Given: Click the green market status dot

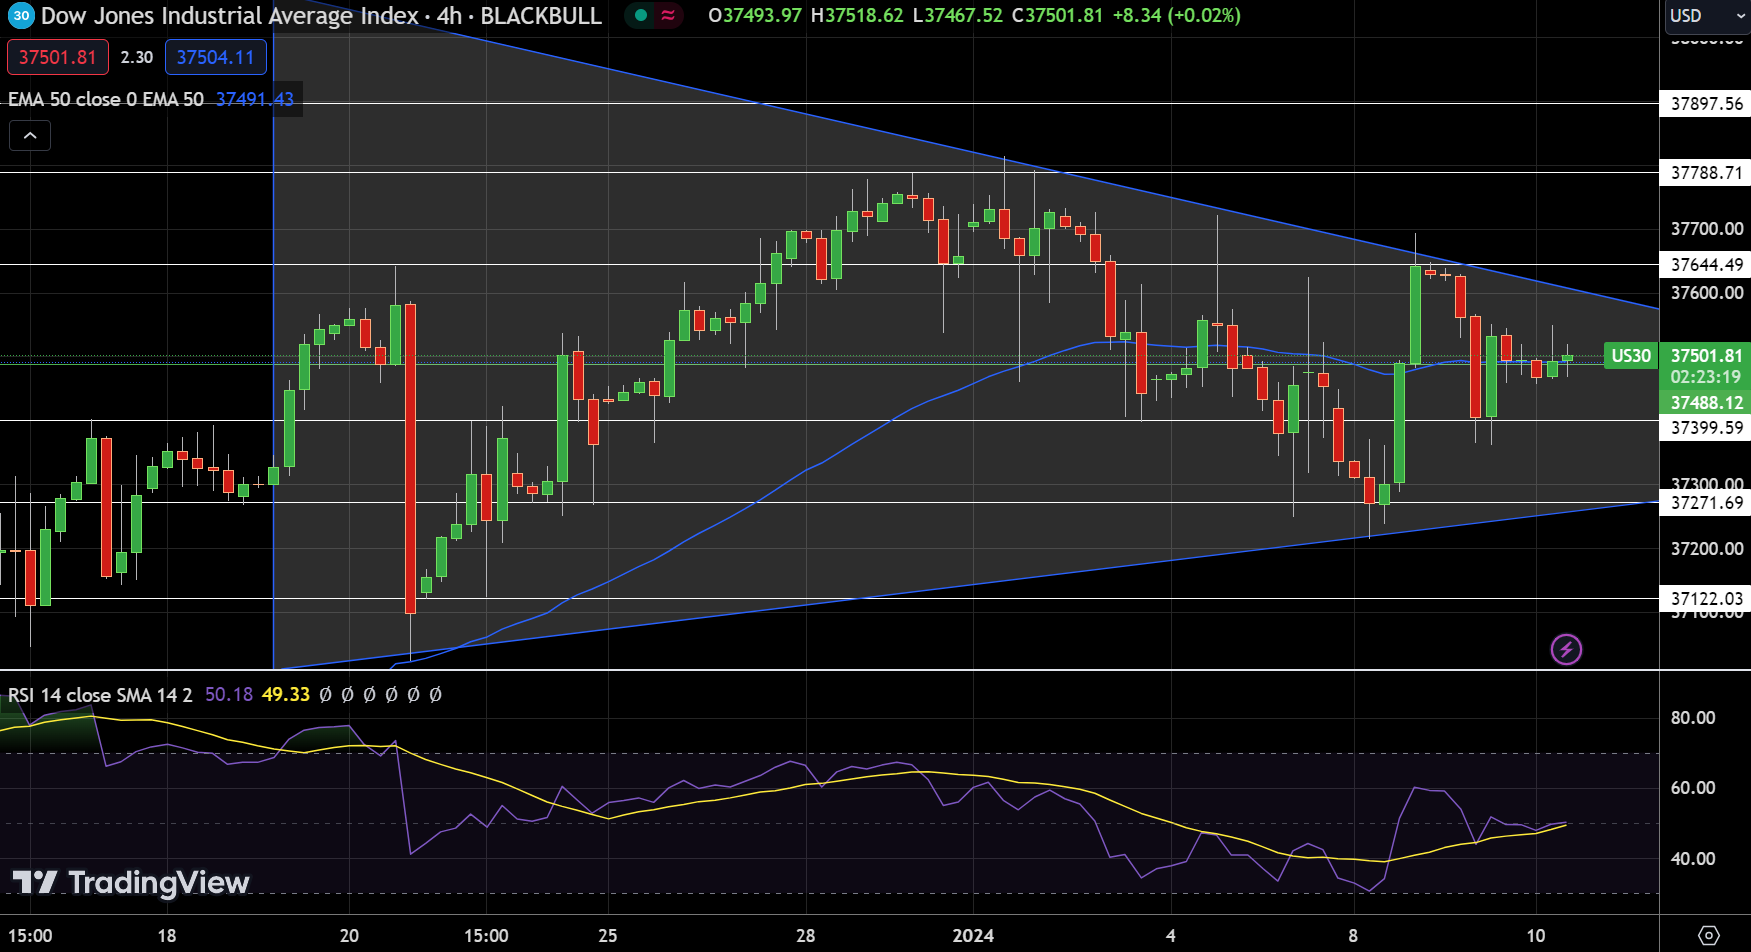Looking at the screenshot, I should pyautogui.click(x=641, y=16).
